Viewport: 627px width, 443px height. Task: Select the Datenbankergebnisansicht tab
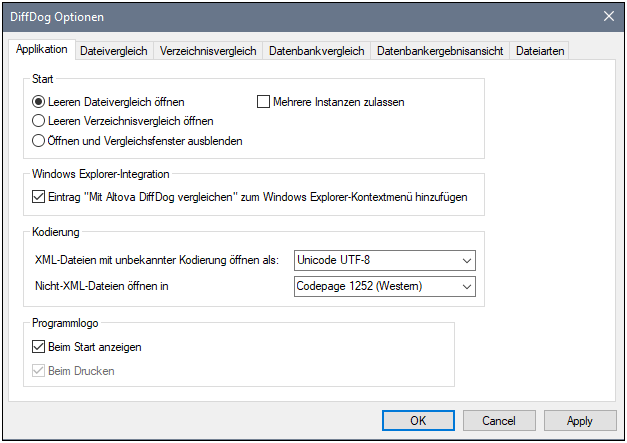pyautogui.click(x=440, y=51)
